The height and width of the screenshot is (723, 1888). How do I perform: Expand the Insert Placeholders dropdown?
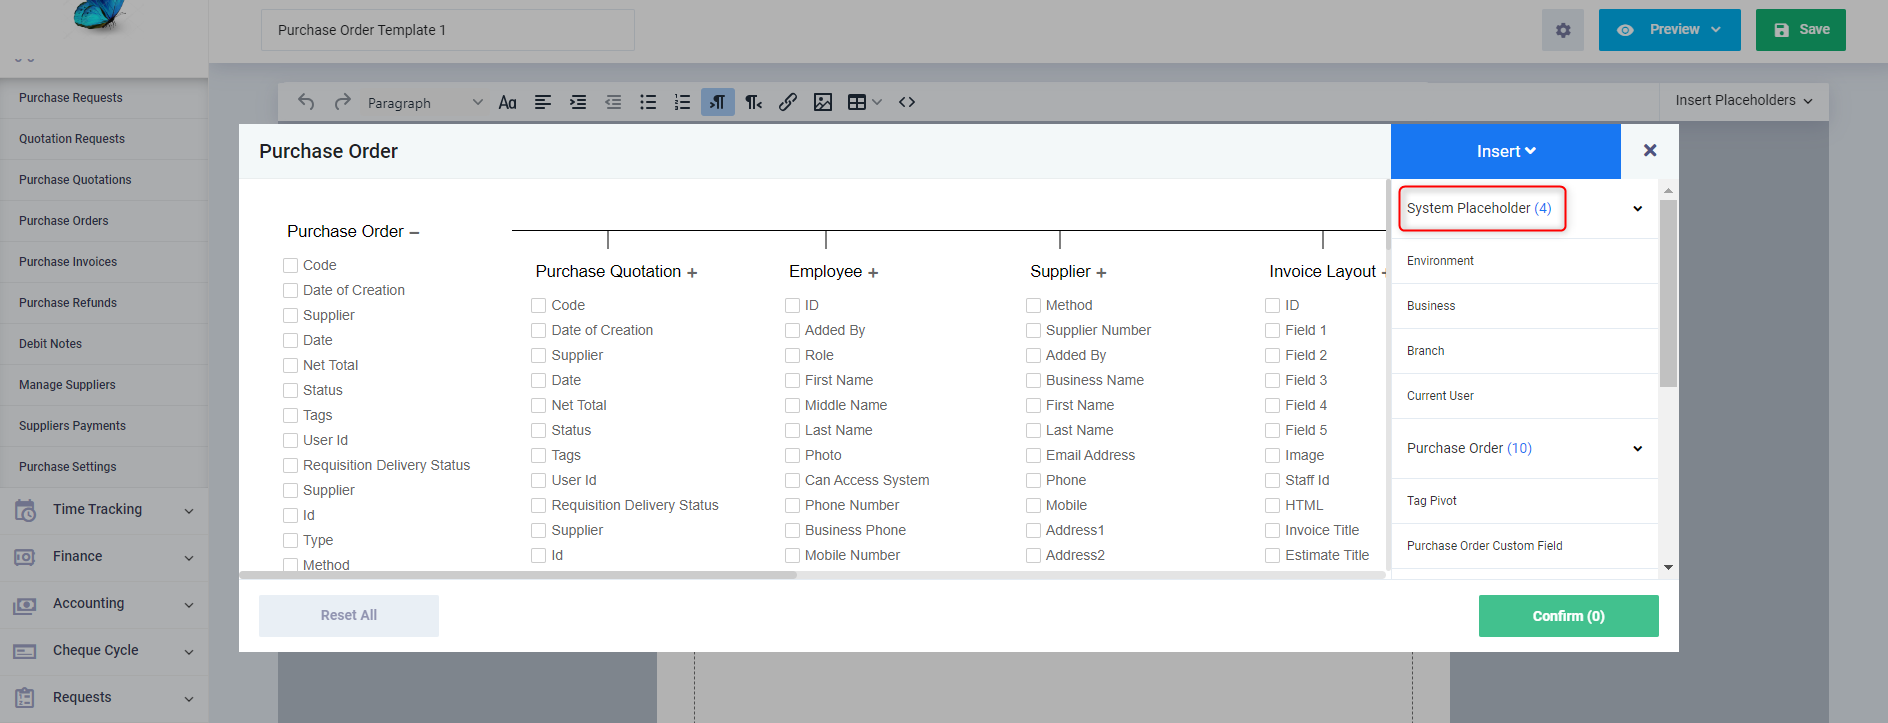tap(1743, 101)
